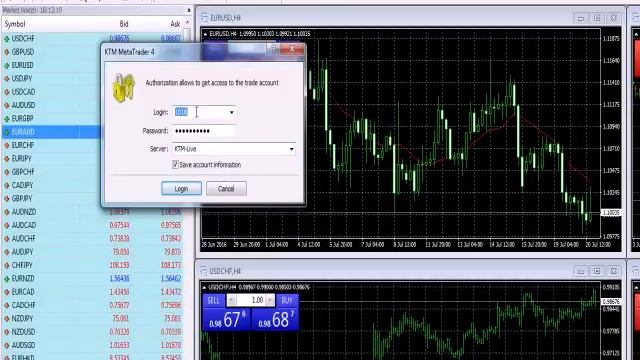
Task: Select NZDUSD row in Market Watch
Action: (92, 332)
